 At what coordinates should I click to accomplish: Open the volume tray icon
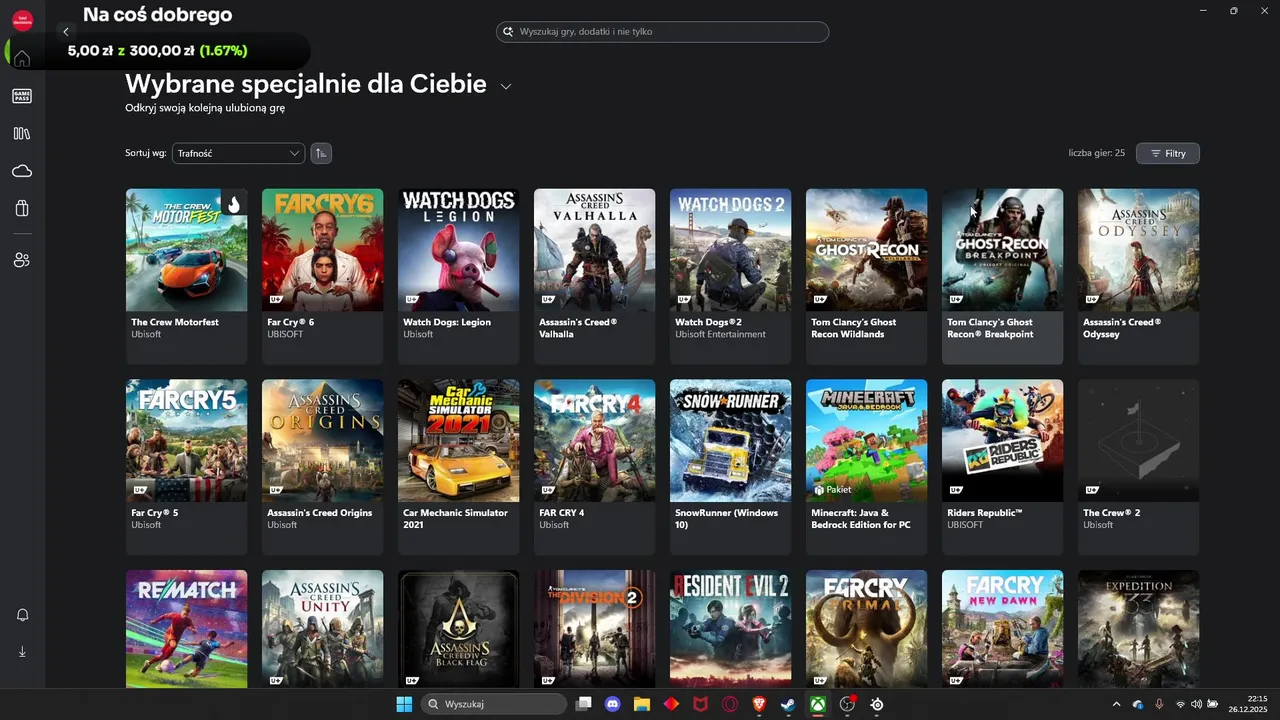pos(1196,704)
